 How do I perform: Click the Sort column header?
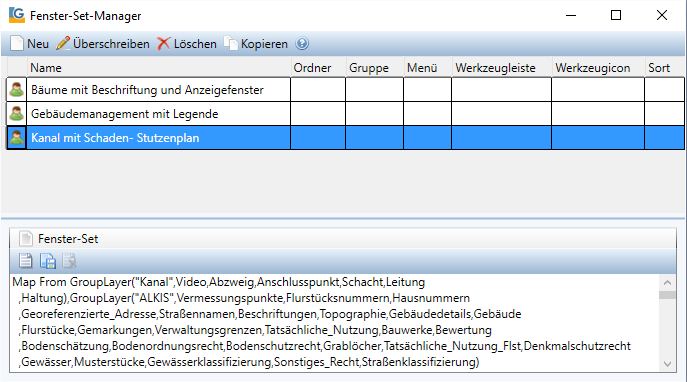tap(665, 68)
